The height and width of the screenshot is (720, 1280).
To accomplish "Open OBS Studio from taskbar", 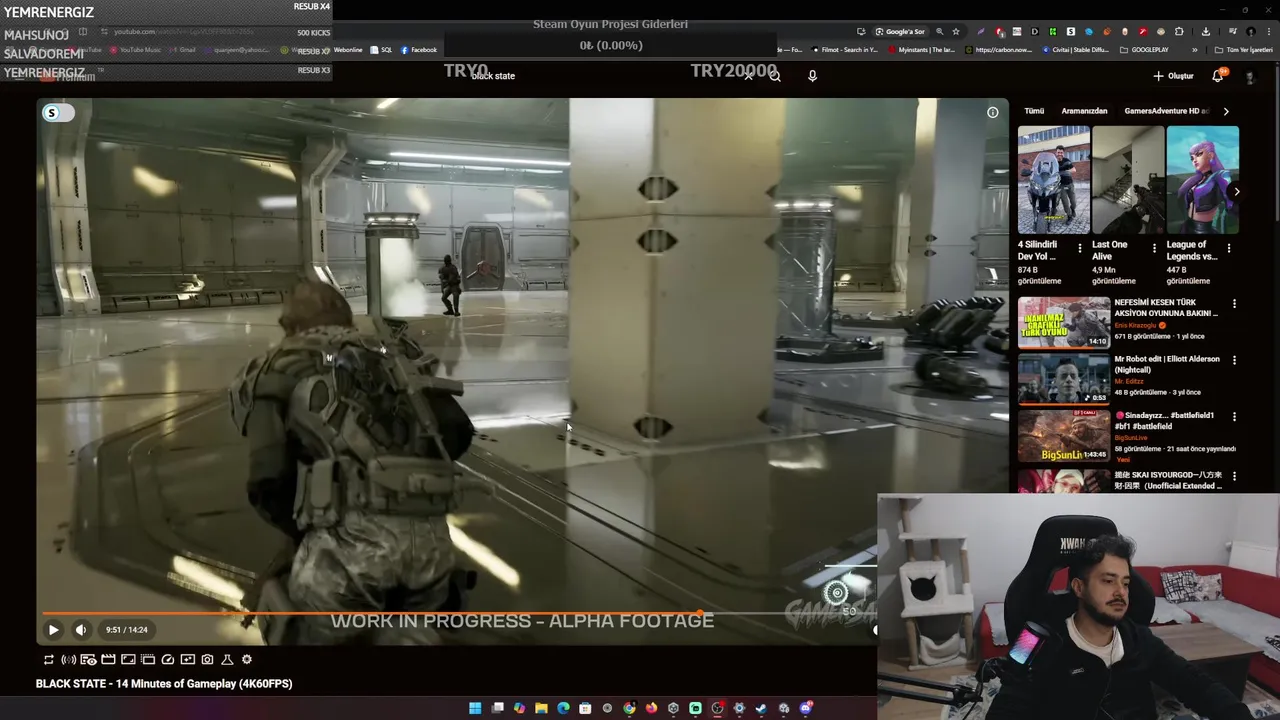I will click(717, 708).
